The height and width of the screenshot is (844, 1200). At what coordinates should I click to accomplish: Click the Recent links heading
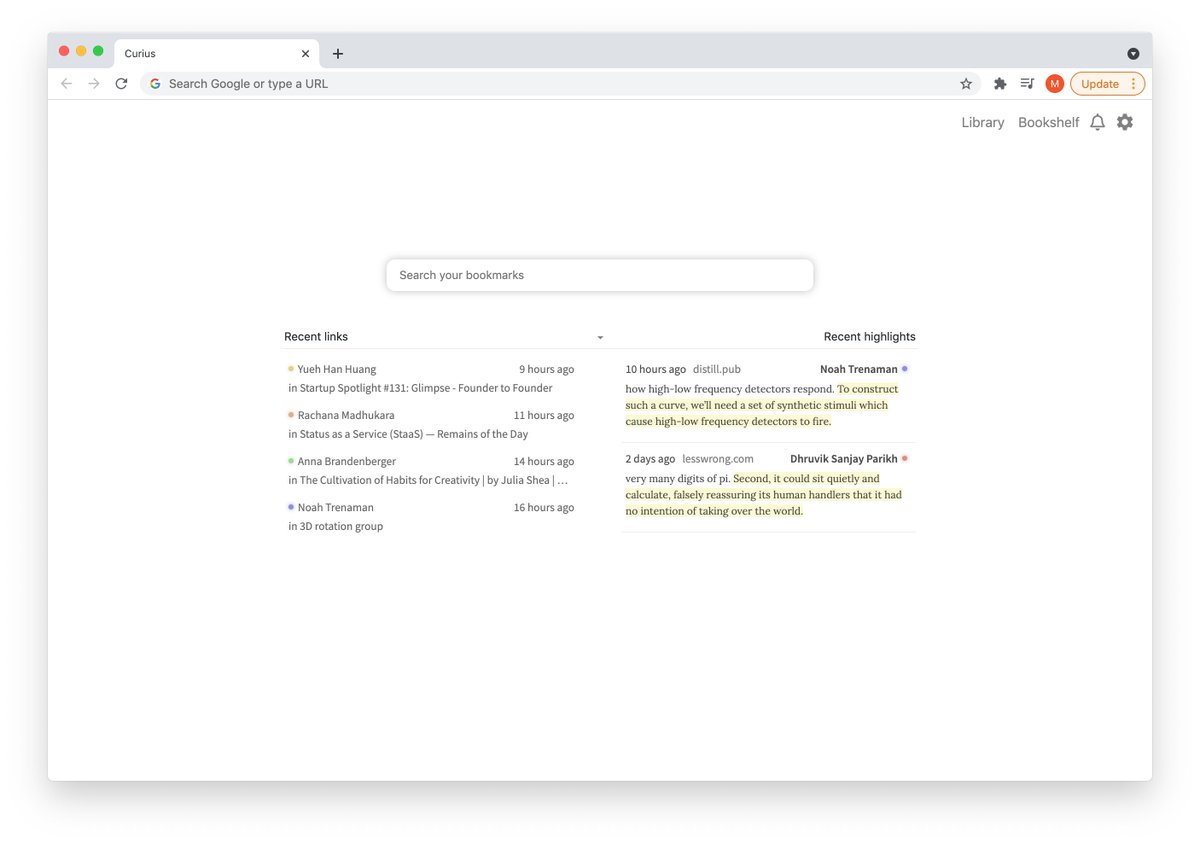pos(316,337)
